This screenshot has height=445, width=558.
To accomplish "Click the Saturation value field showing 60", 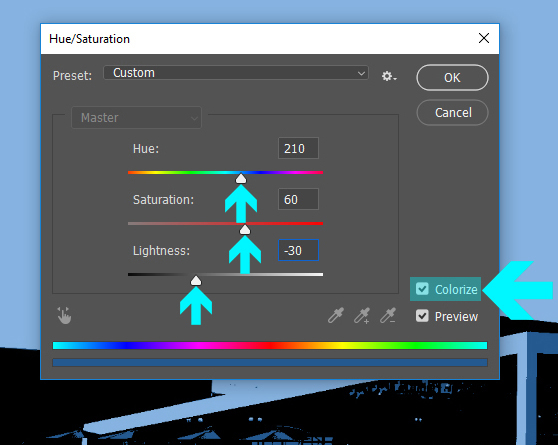I will tap(298, 199).
